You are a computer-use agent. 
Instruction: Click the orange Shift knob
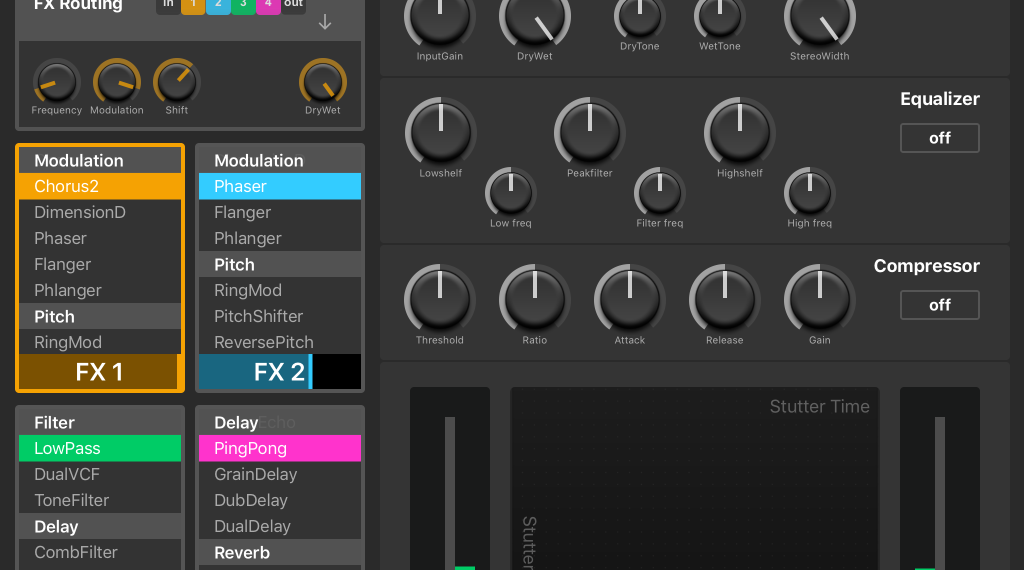tap(177, 81)
